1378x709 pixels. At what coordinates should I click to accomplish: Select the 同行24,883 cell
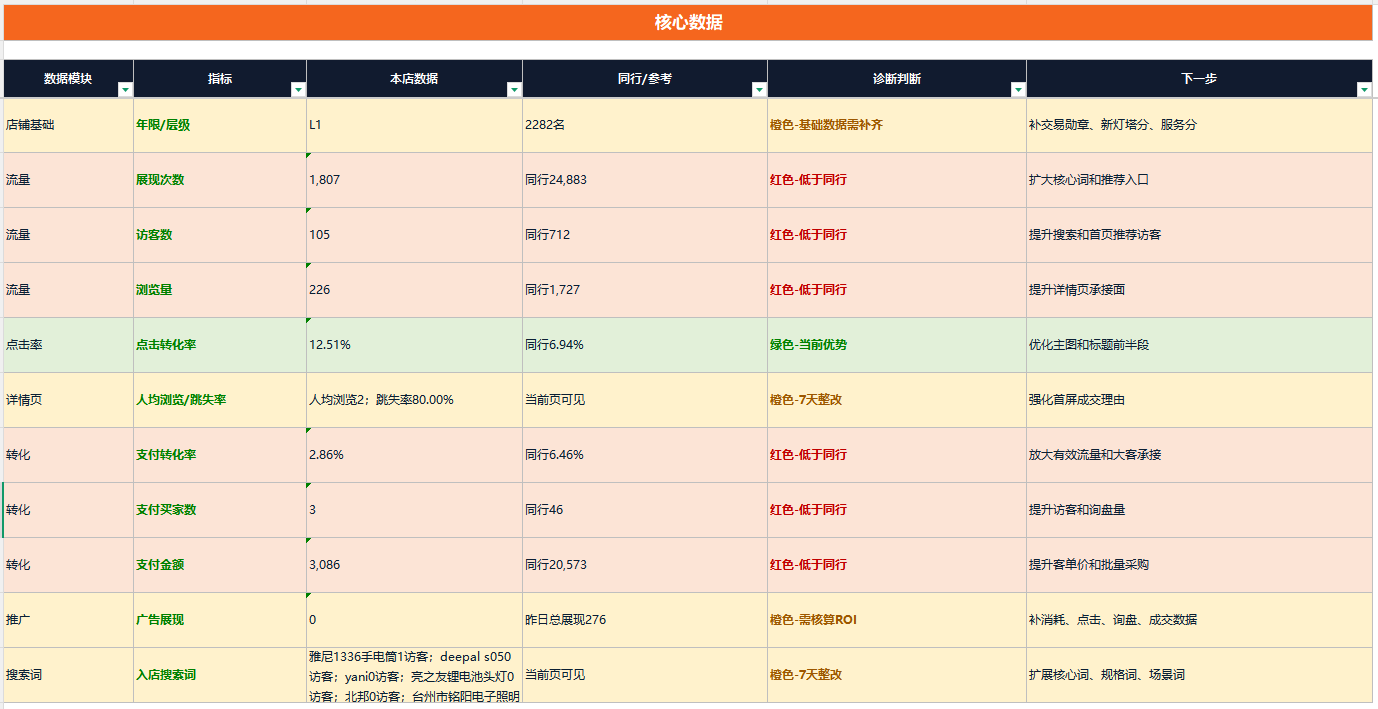point(645,181)
